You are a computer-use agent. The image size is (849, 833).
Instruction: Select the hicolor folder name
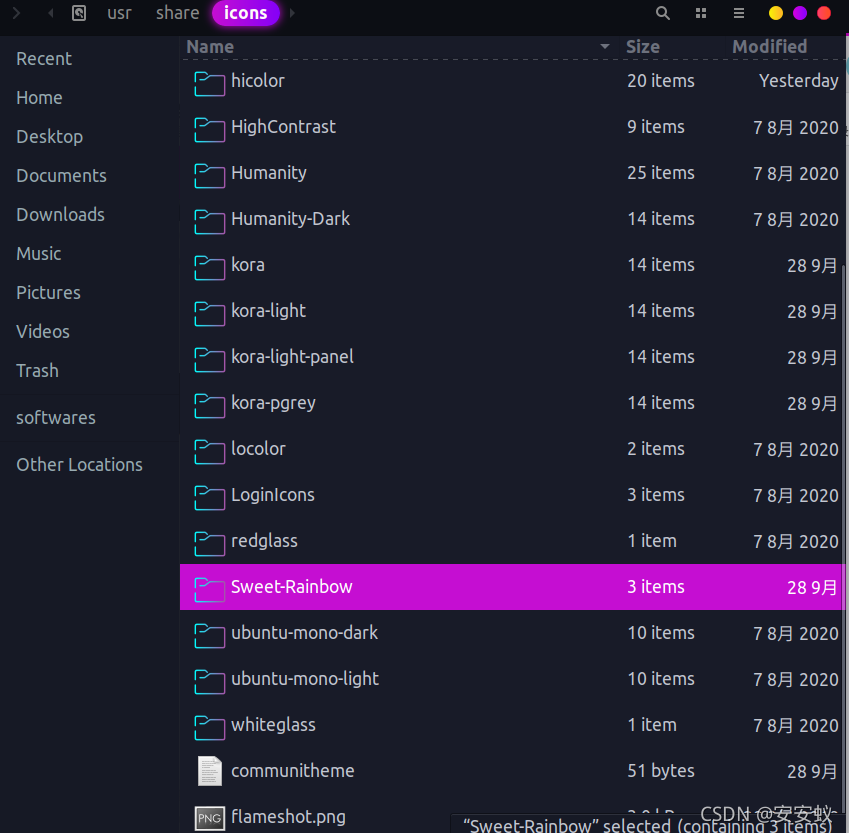[x=258, y=81]
